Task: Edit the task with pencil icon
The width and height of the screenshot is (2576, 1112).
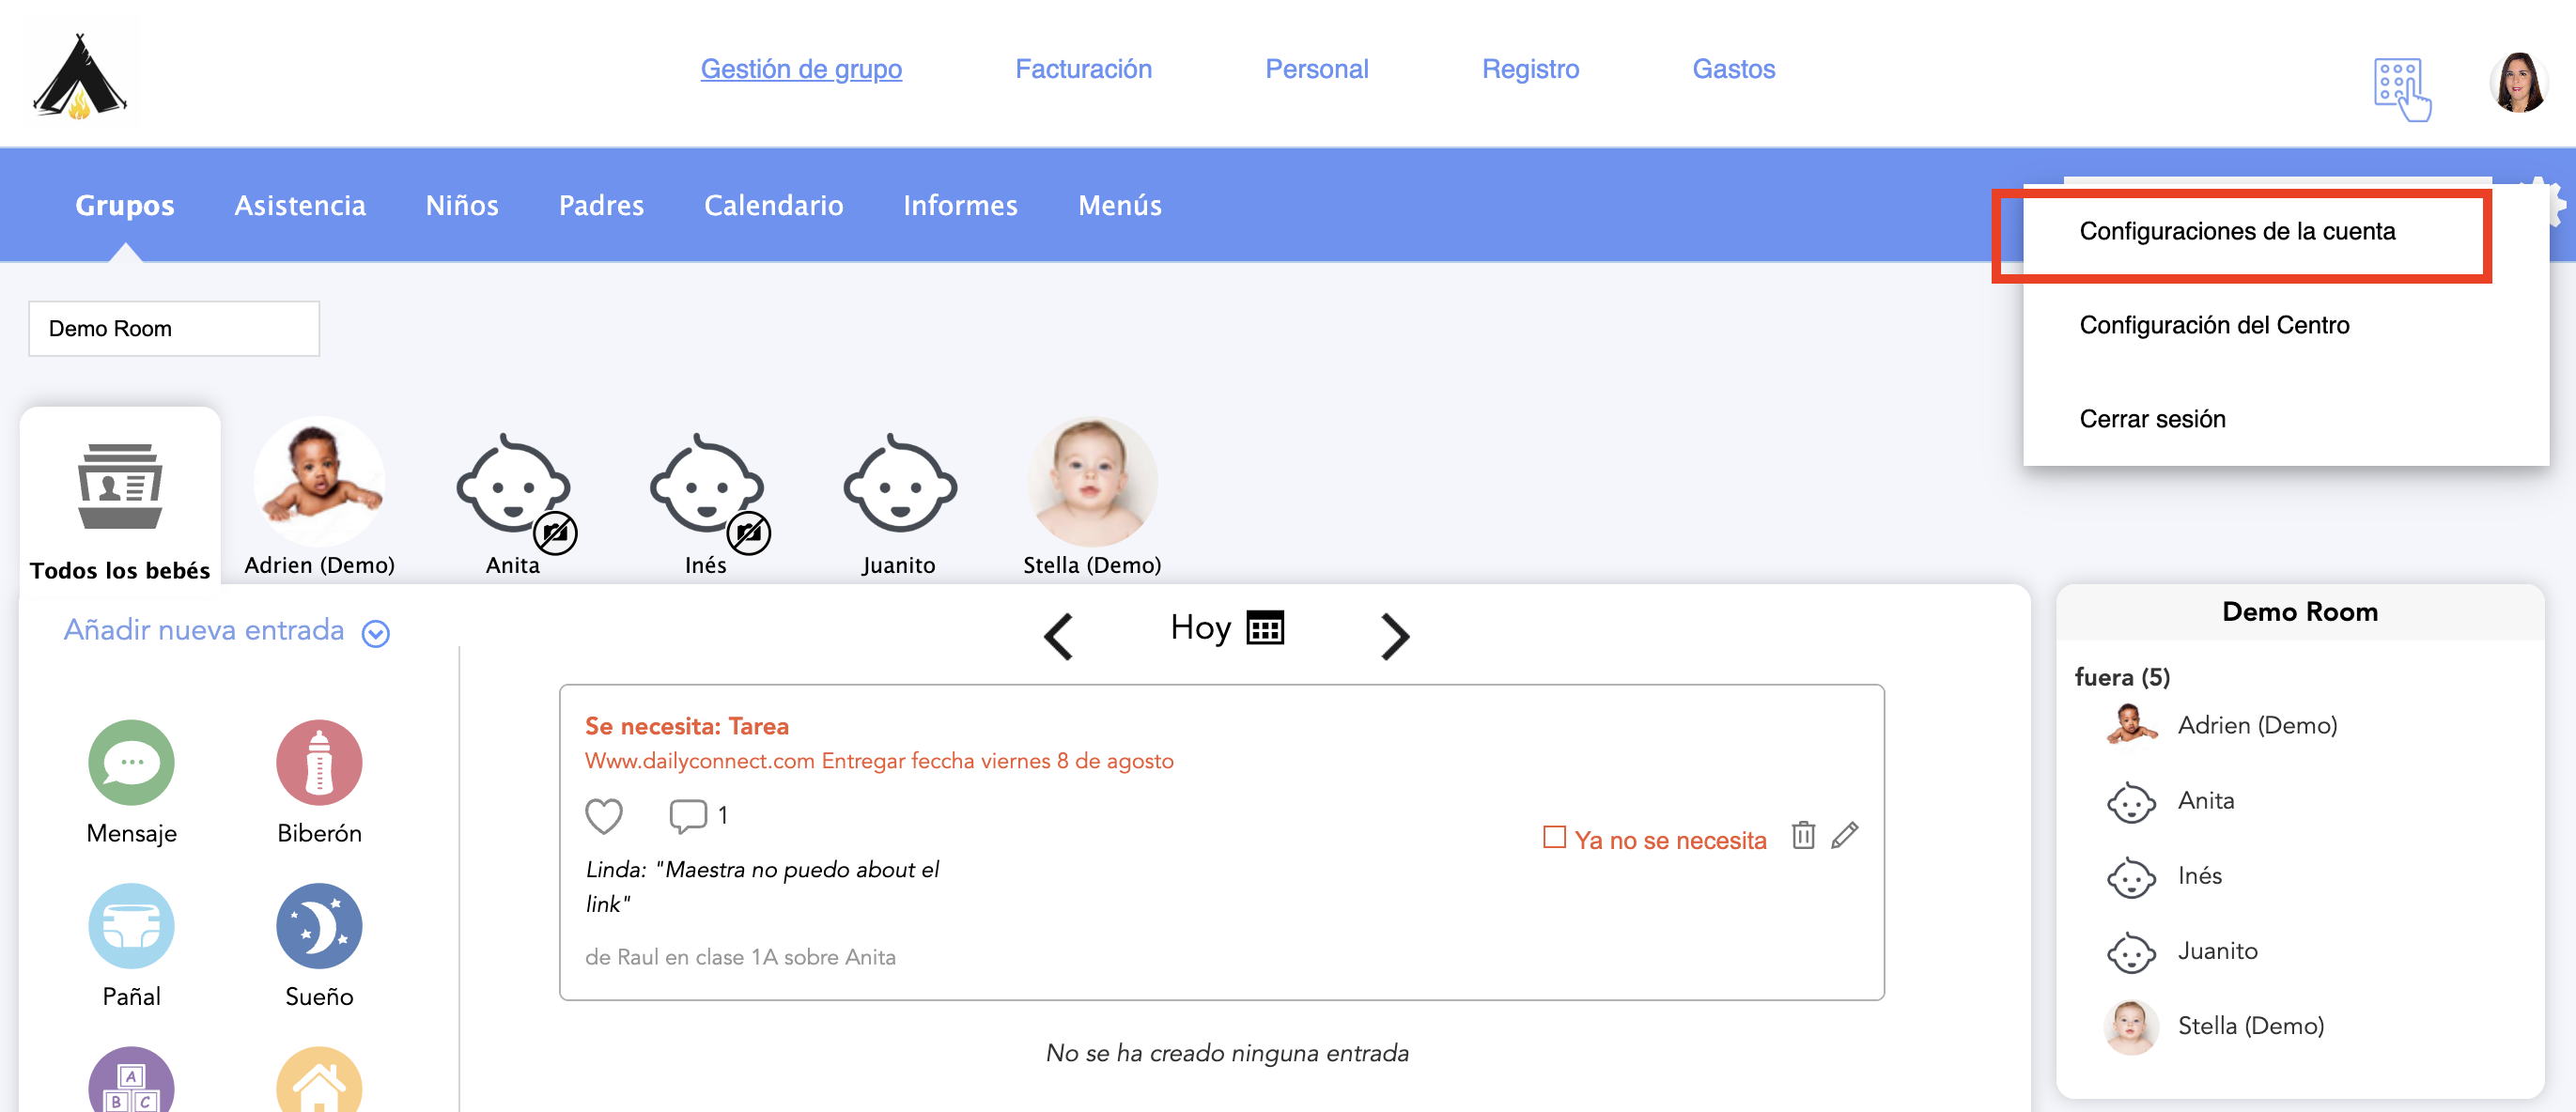Action: [1845, 835]
